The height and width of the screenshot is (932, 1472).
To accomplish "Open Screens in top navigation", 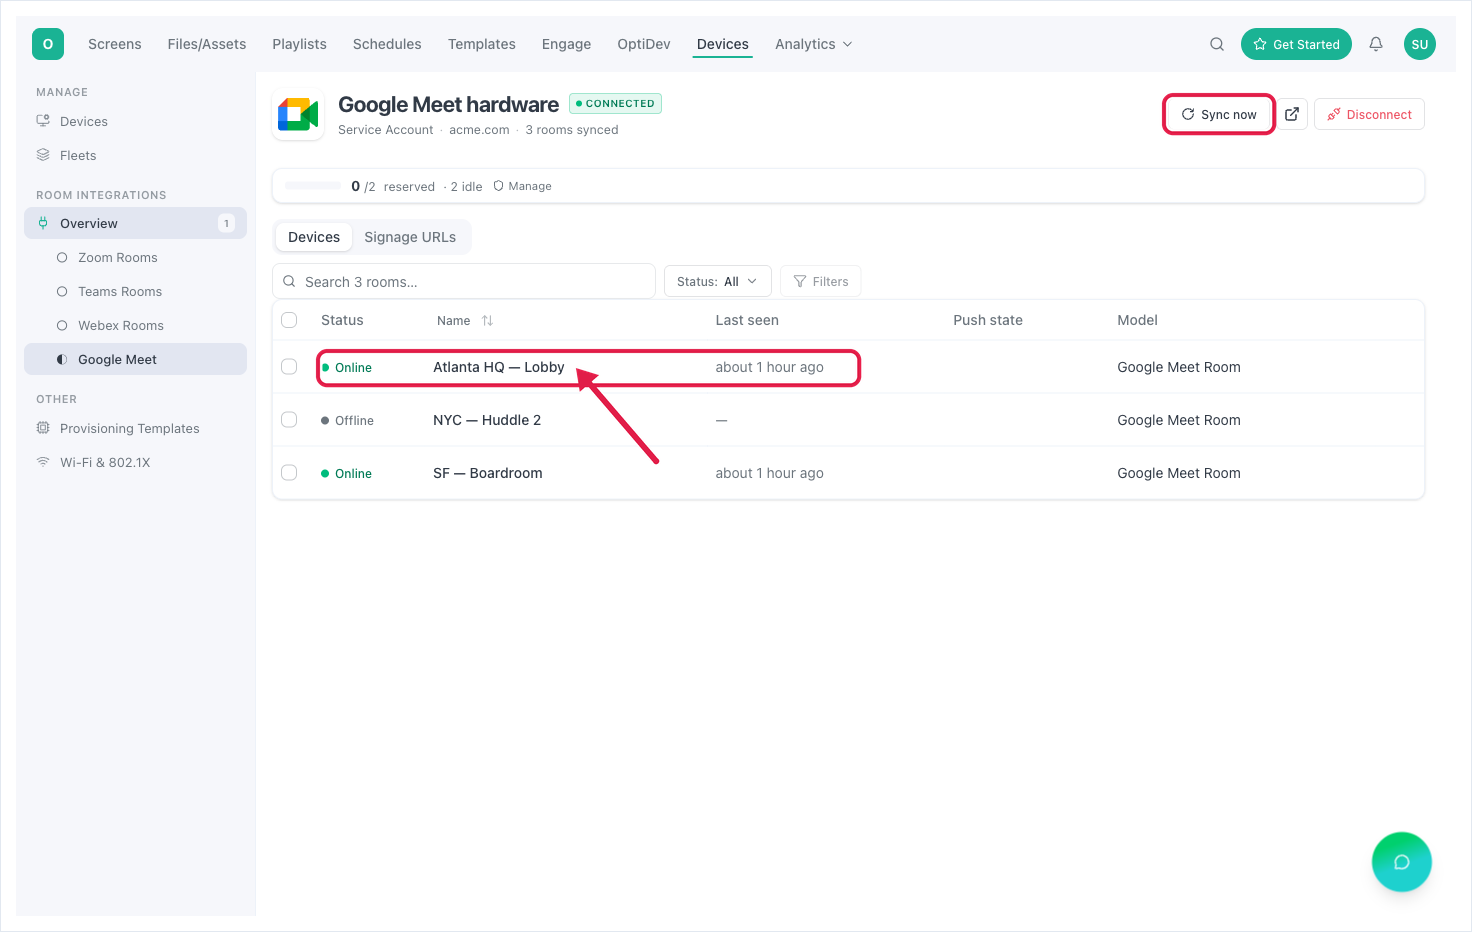I will click(115, 44).
